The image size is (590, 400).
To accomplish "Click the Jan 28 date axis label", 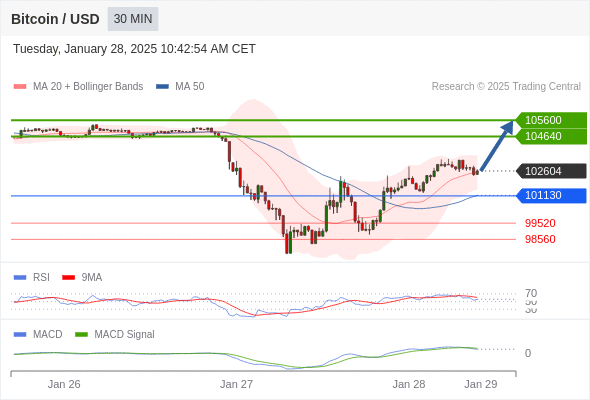I will coord(409,384).
